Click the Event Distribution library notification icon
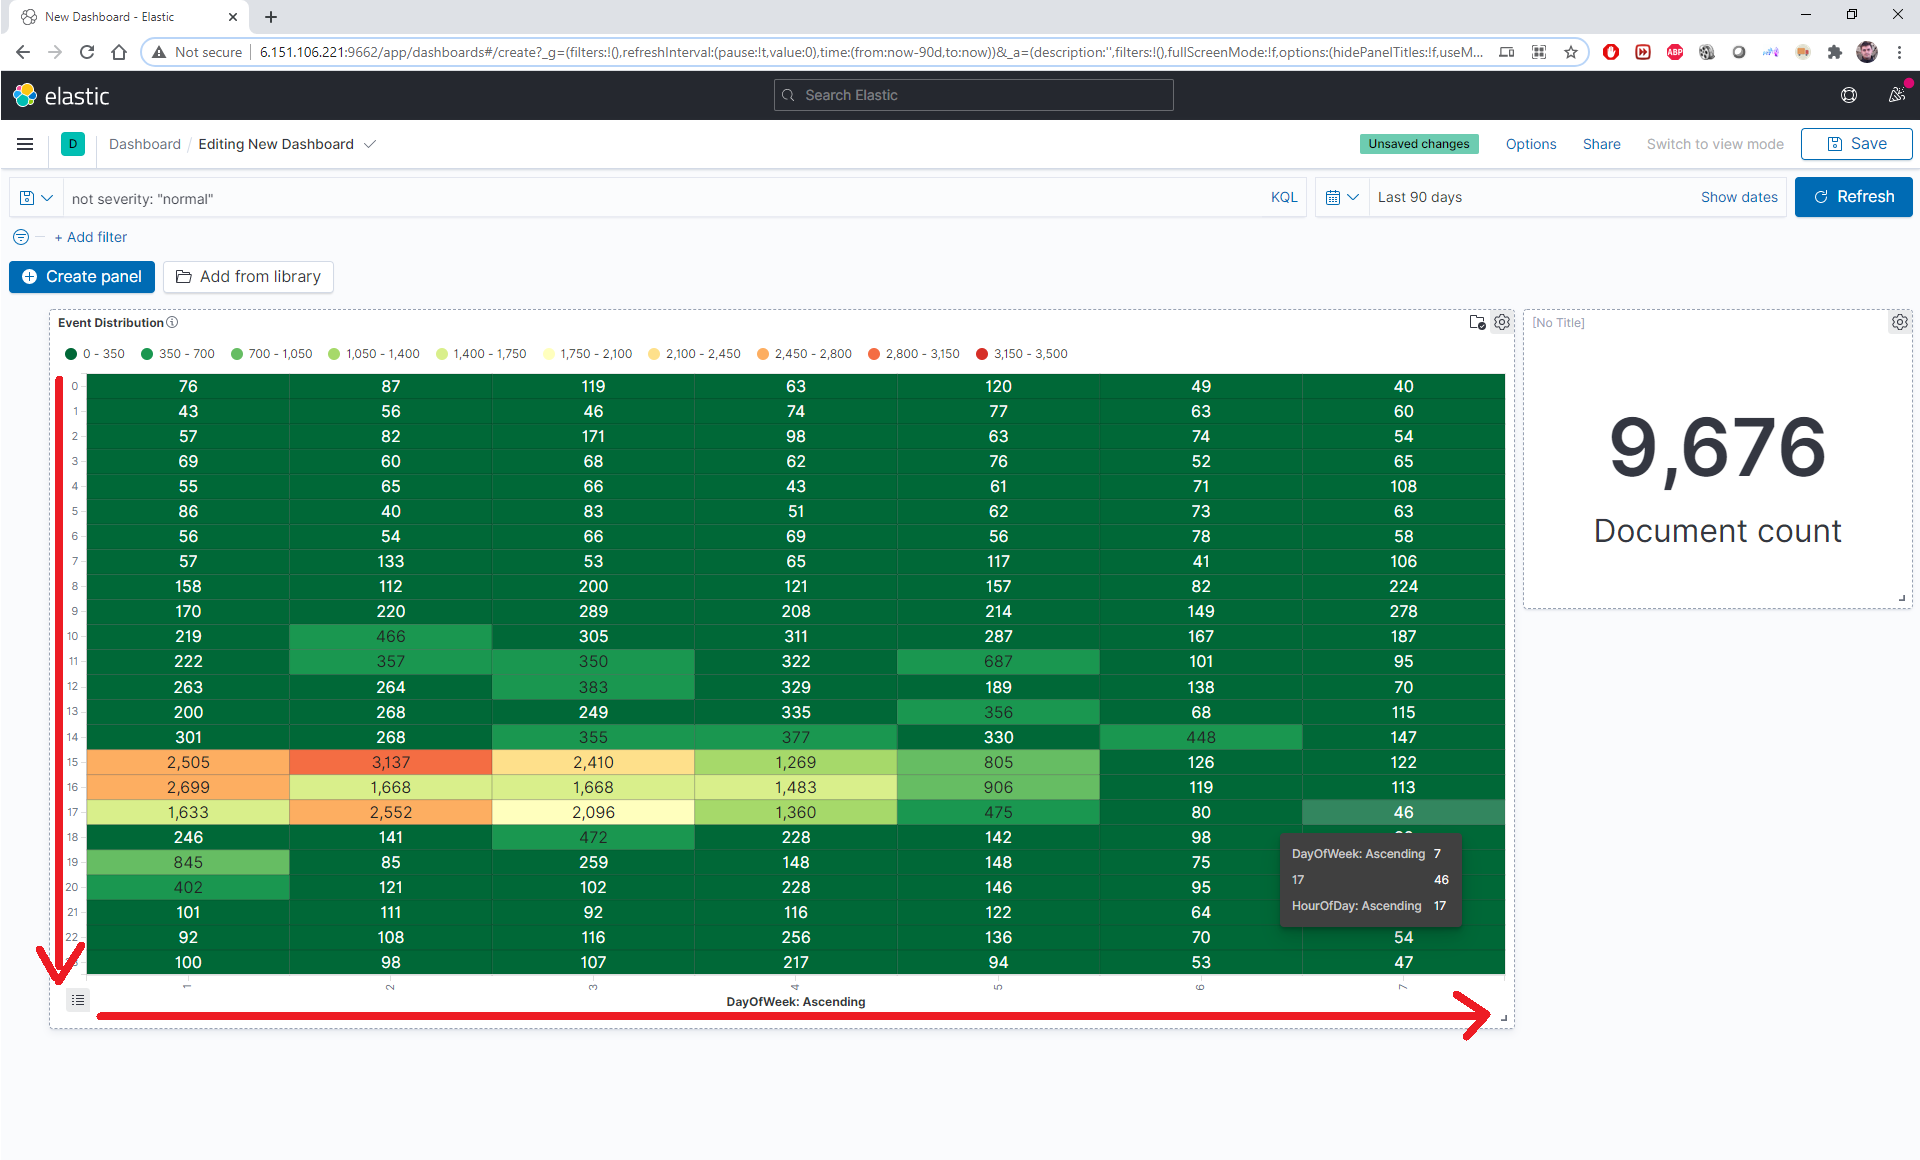Image resolution: width=1920 pixels, height=1160 pixels. pyautogui.click(x=1477, y=322)
